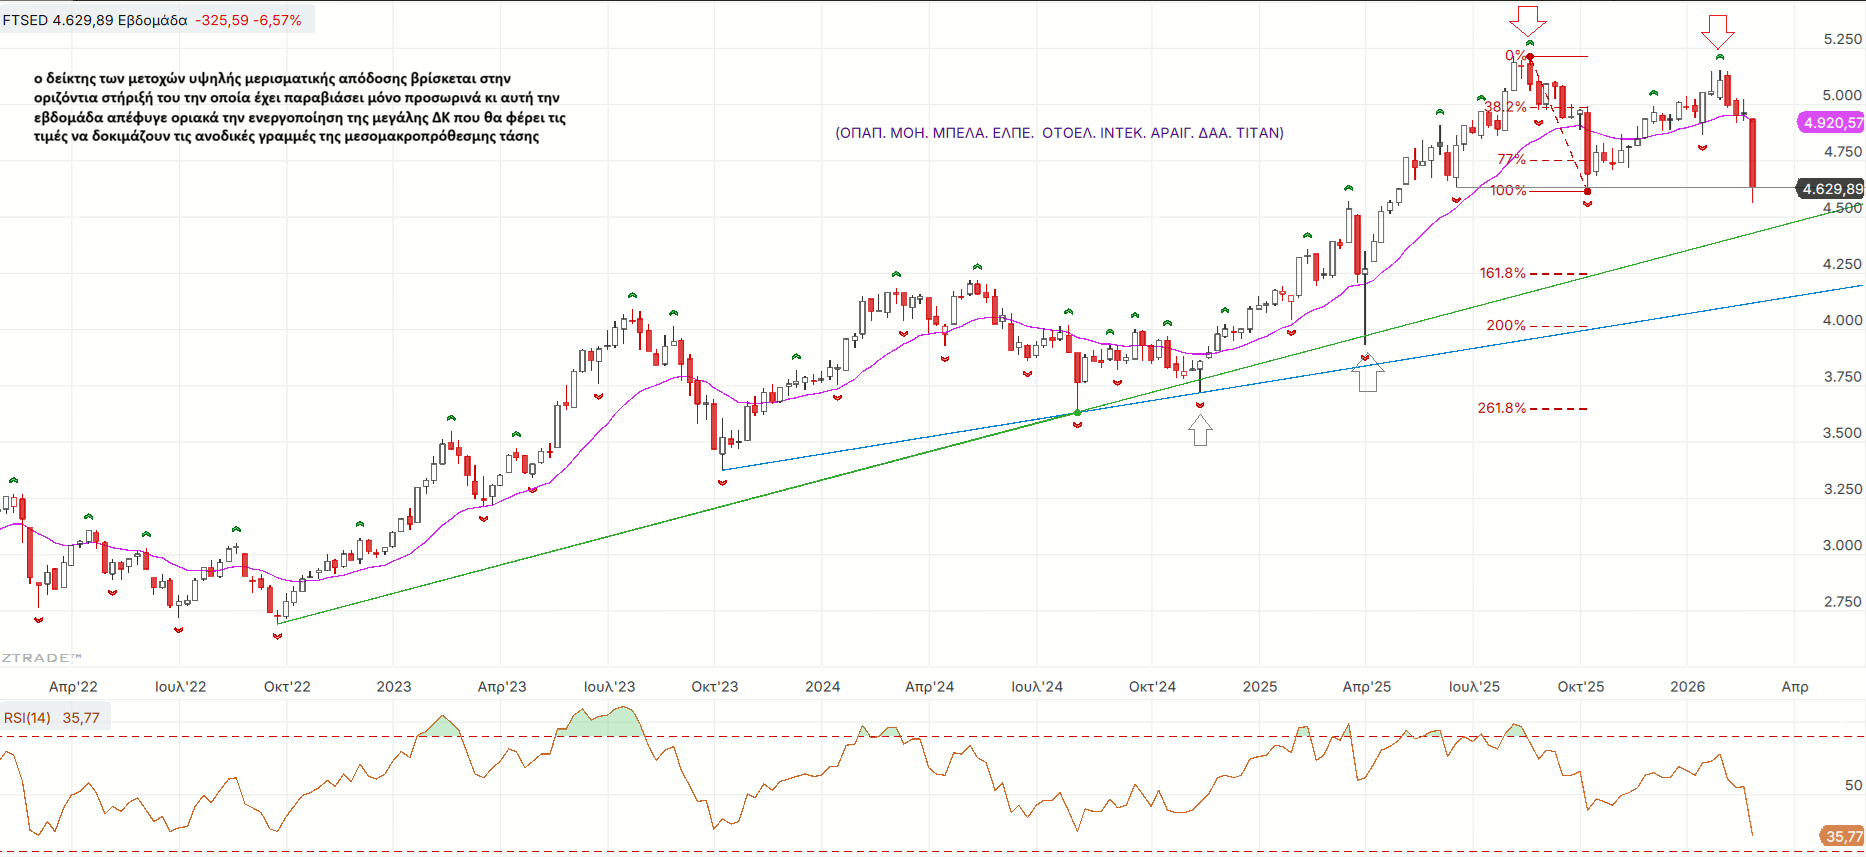Click the 2025 label on the time axis
This screenshot has width=1866, height=857.
pyautogui.click(x=1259, y=687)
